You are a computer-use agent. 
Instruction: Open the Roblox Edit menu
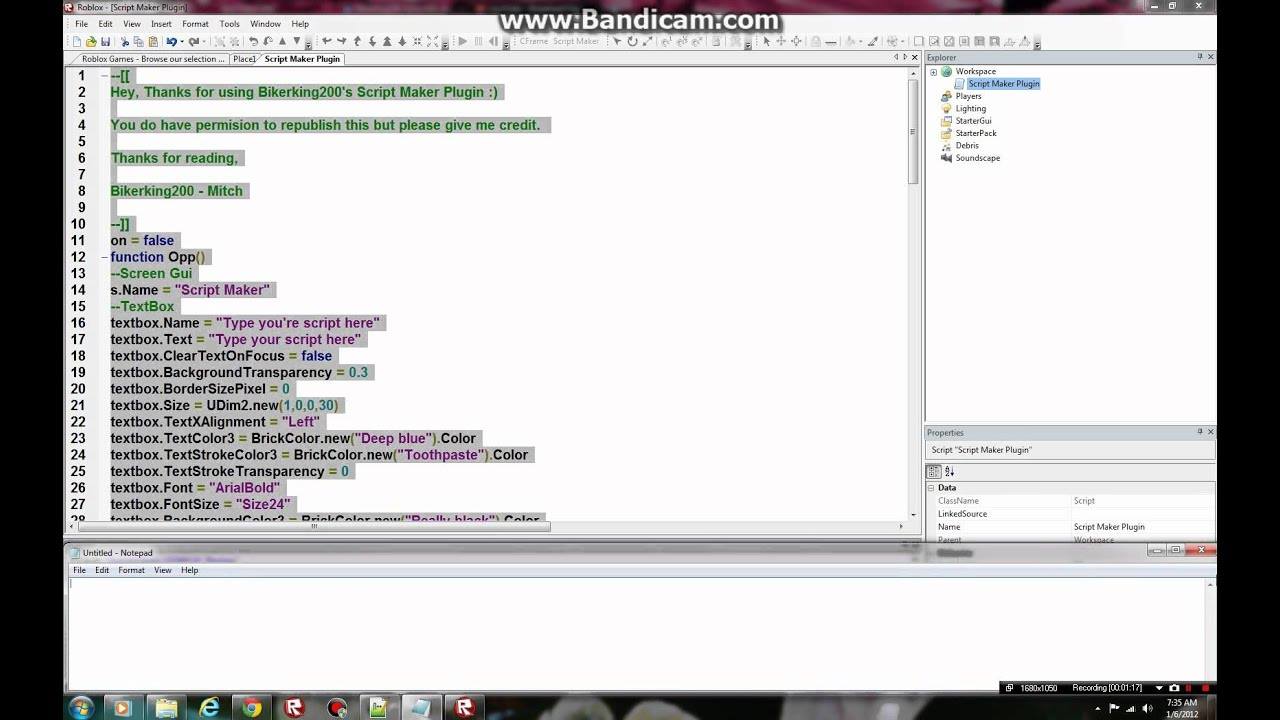105,24
